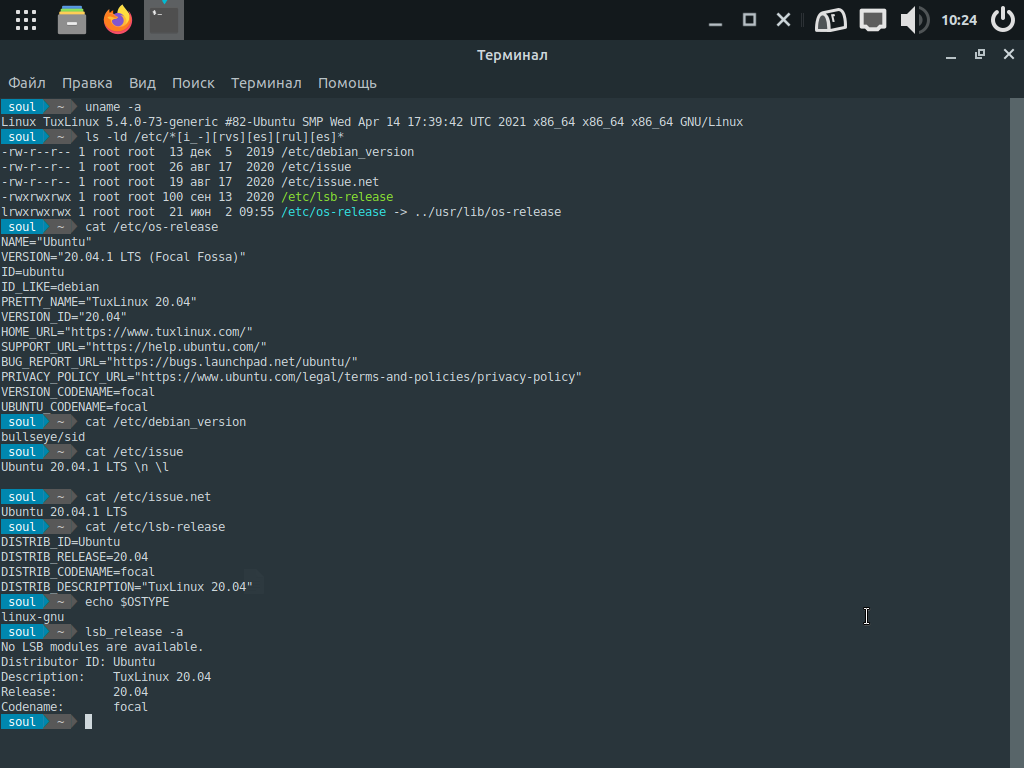The height and width of the screenshot is (768, 1024).
Task: Click the 'Linux TuxLinux 5.4.0-73-generic' kernel line
Action: coord(372,121)
